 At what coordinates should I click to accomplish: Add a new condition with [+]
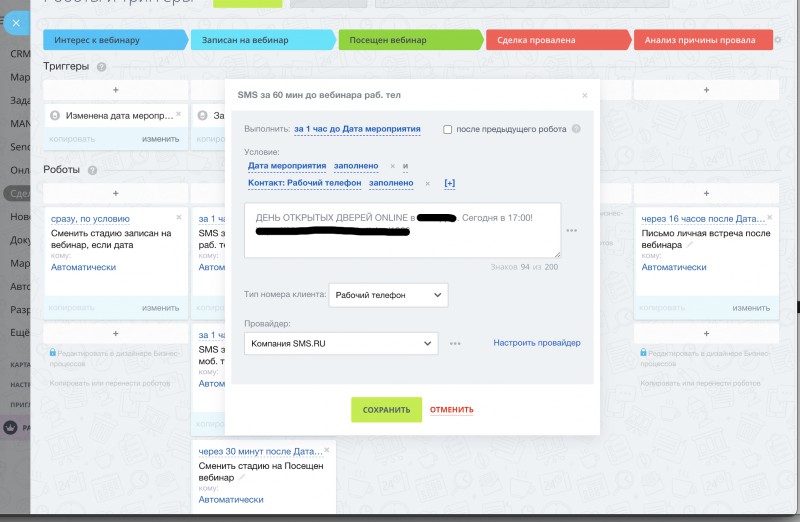(449, 183)
